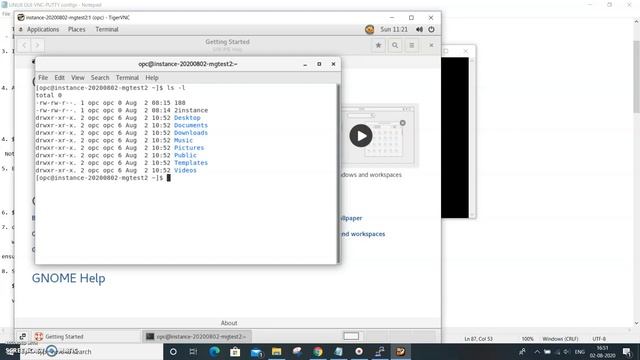Click the Documents directory name in terminal
Image resolution: width=640 pixels, height=360 pixels.
coord(191,125)
